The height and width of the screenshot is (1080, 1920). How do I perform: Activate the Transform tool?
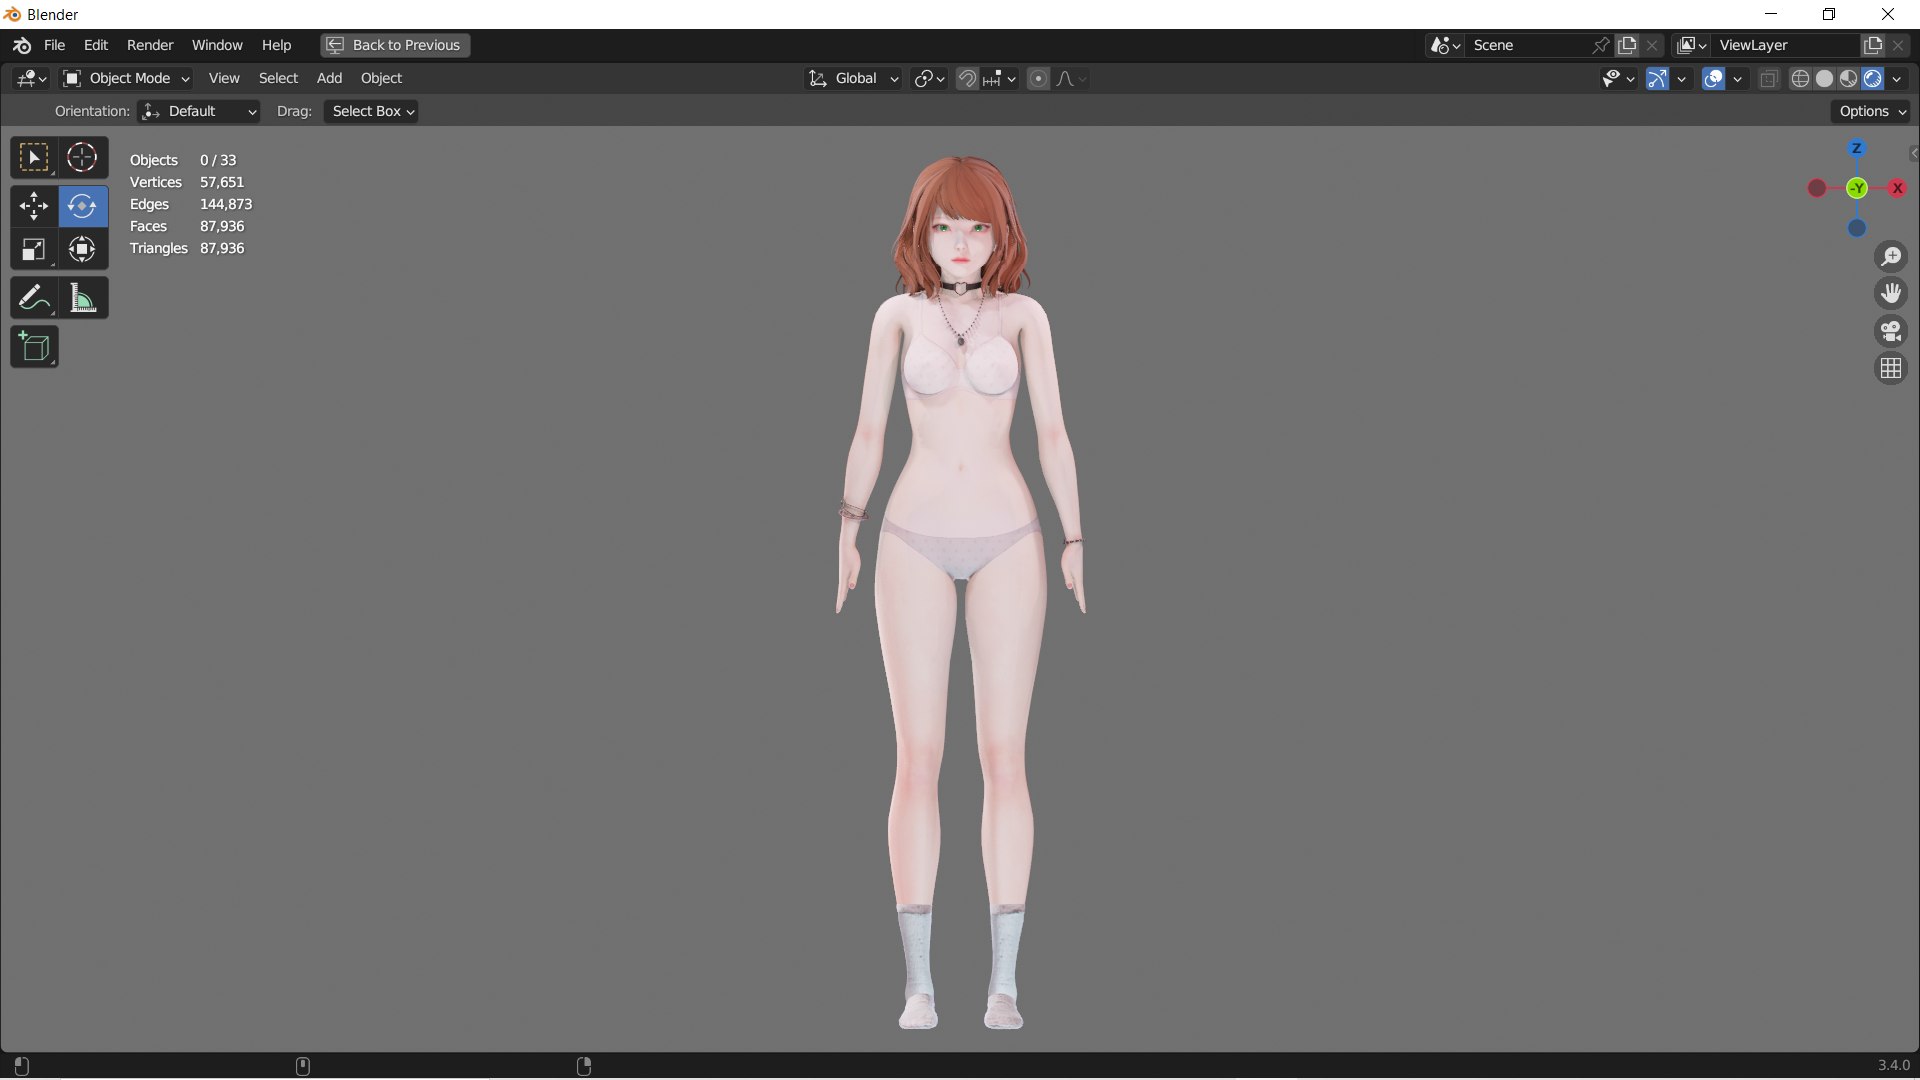(82, 249)
